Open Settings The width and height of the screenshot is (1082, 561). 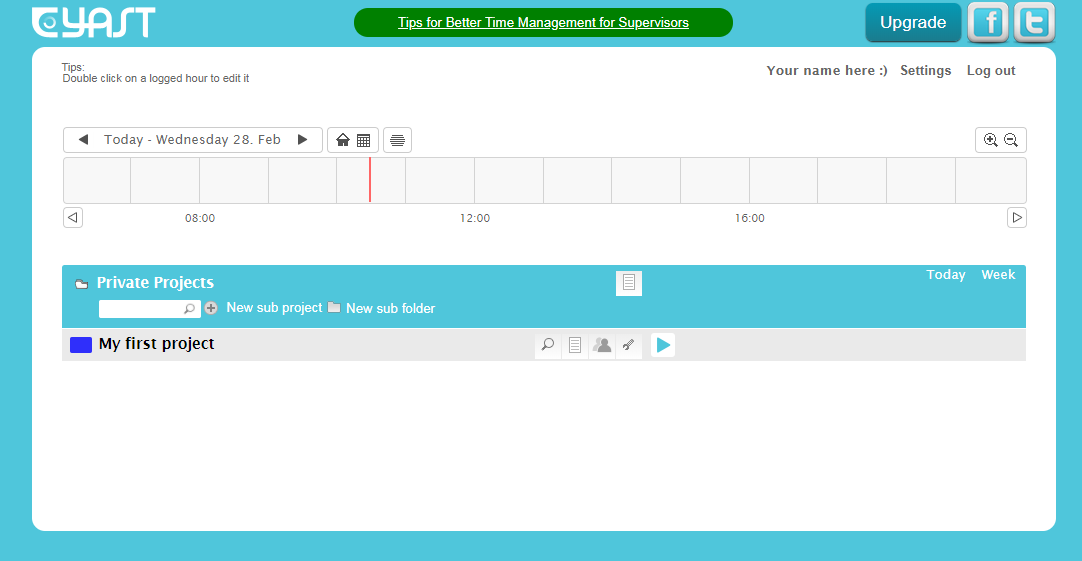click(x=925, y=70)
